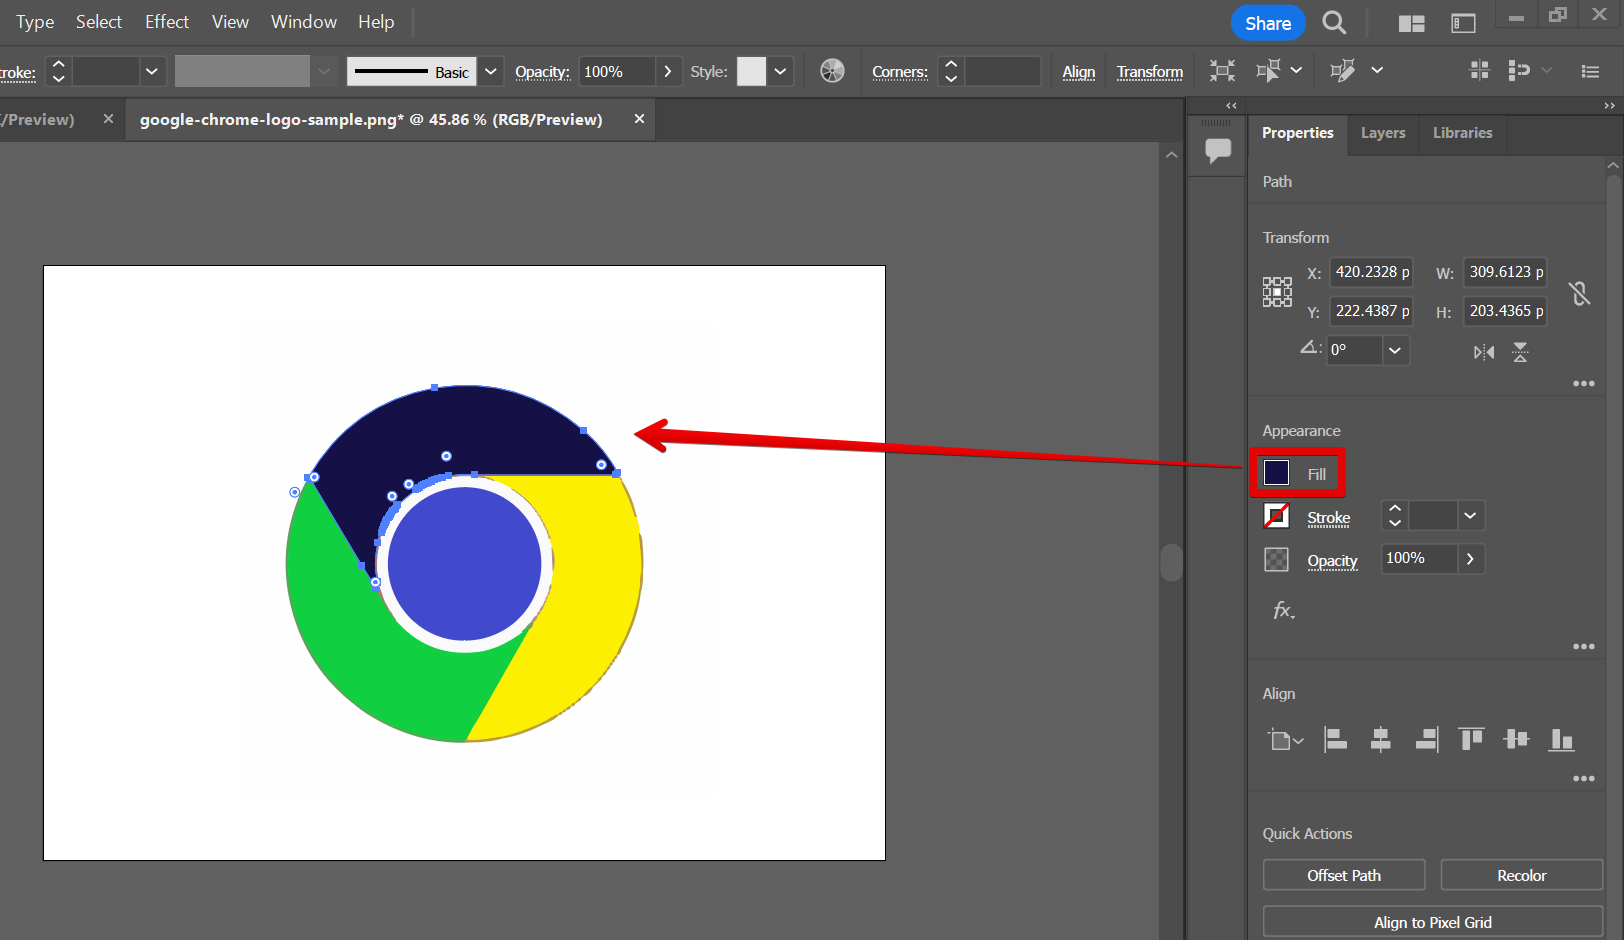The height and width of the screenshot is (940, 1624).
Task: Click the Share button
Action: [x=1267, y=23]
